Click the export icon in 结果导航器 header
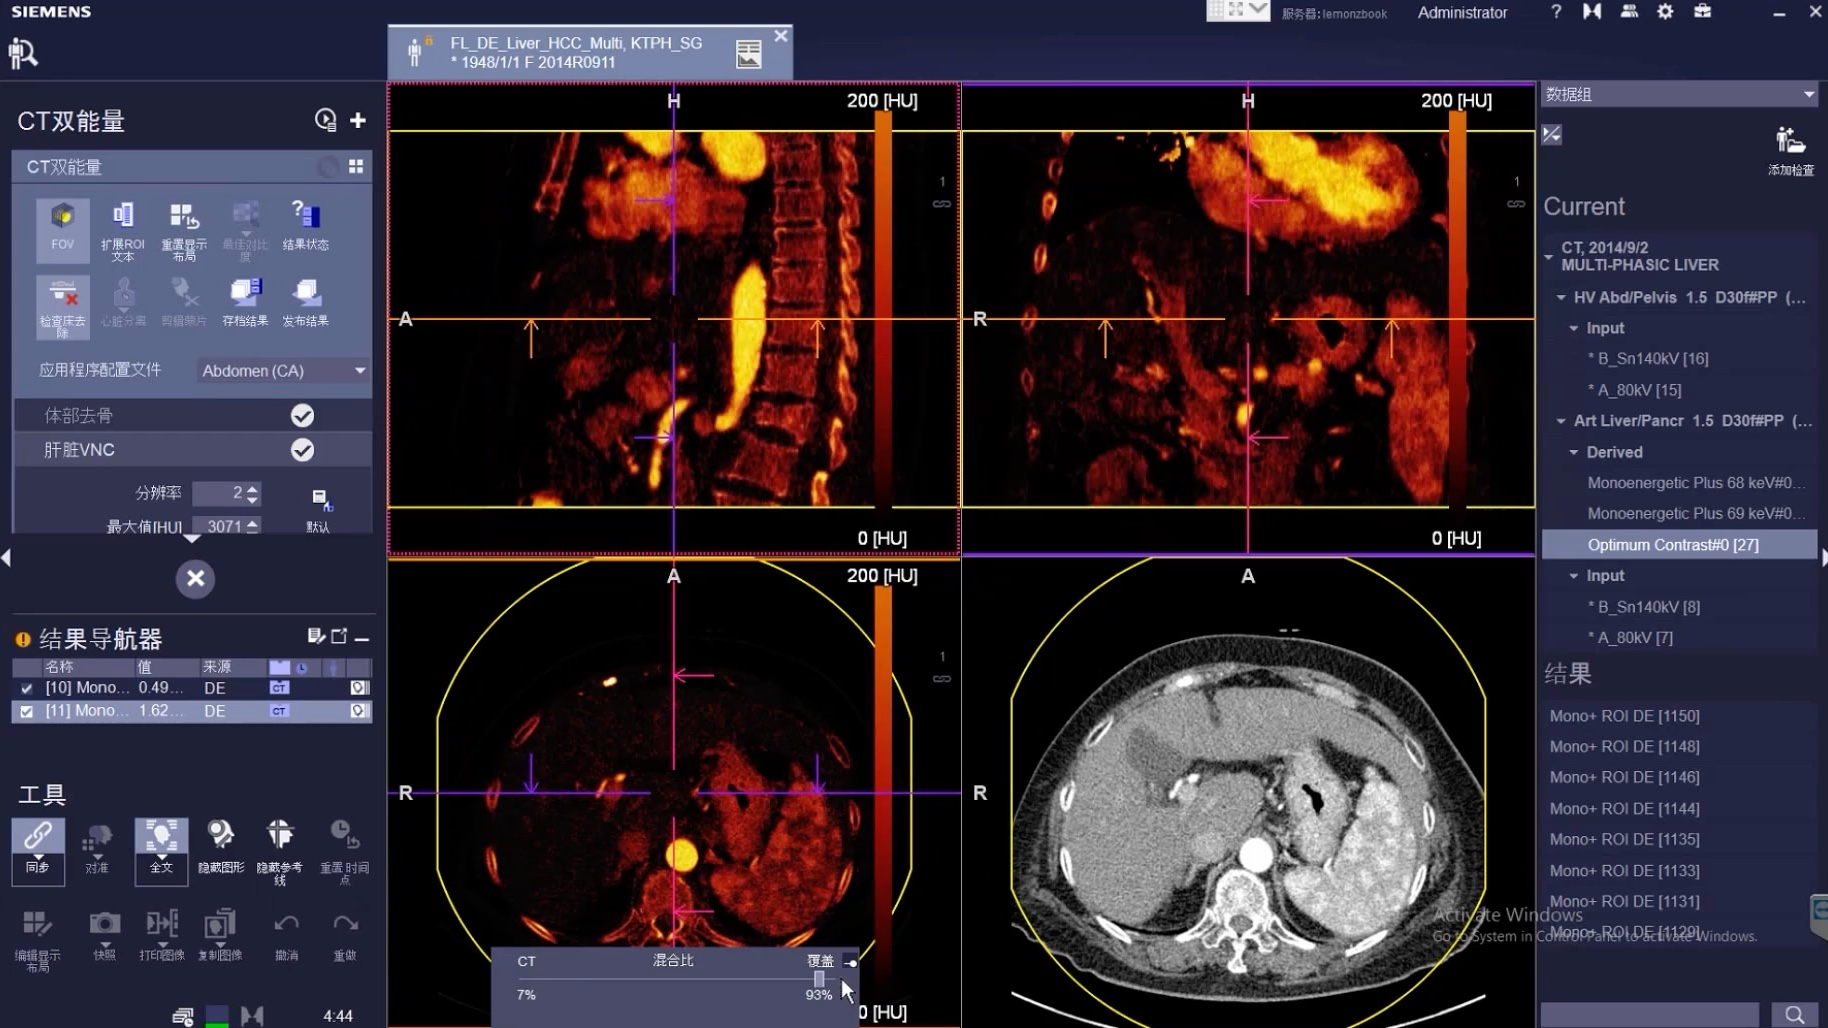The image size is (1828, 1028). (339, 636)
